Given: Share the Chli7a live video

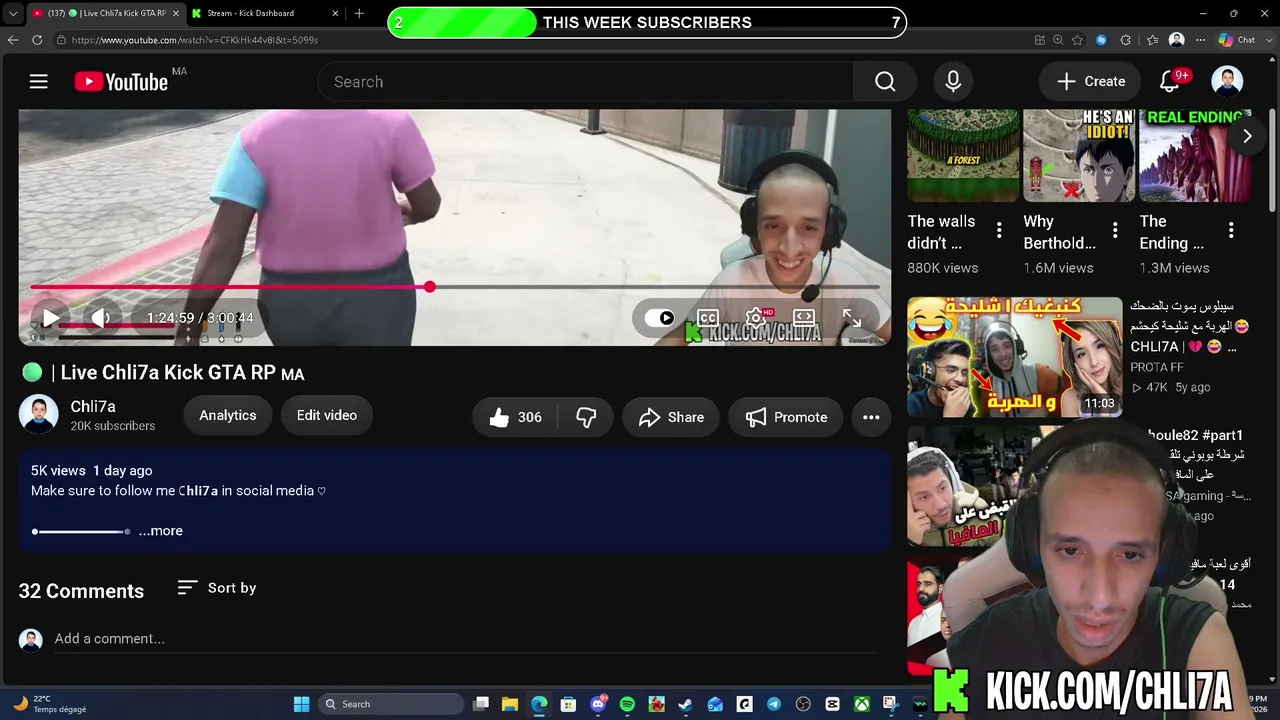Looking at the screenshot, I should pyautogui.click(x=671, y=417).
